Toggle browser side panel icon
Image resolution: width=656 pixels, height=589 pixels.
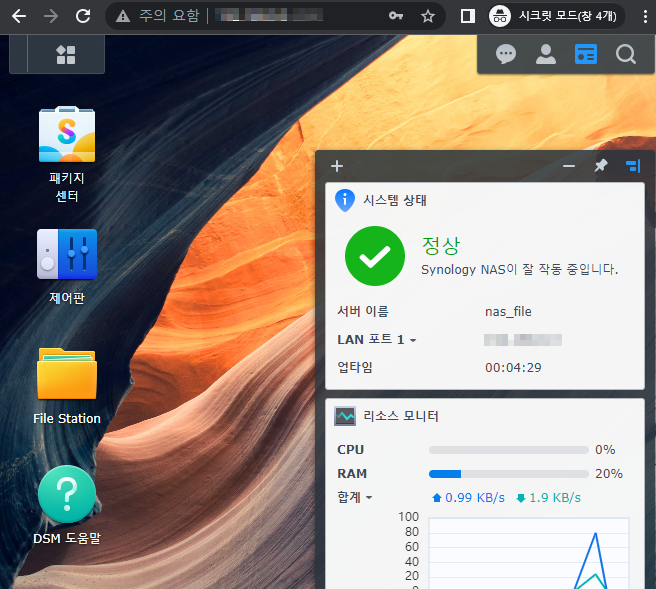pyautogui.click(x=468, y=16)
